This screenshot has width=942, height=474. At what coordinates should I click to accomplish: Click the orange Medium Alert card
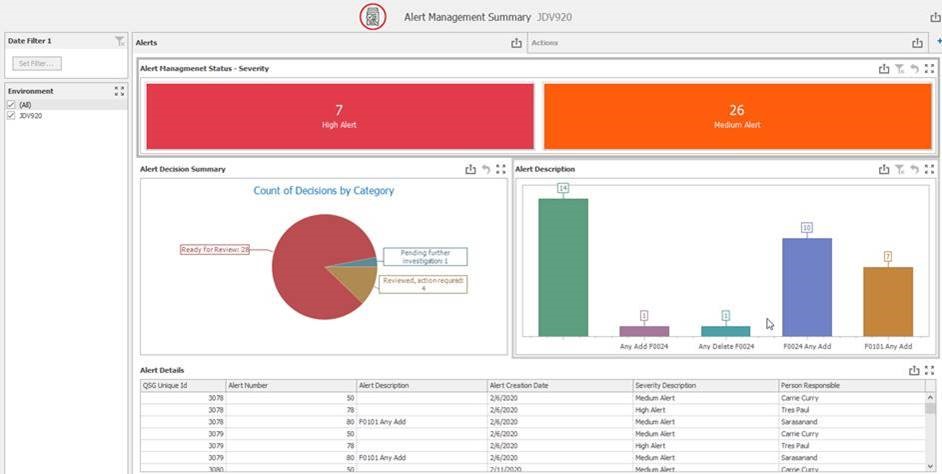736,116
